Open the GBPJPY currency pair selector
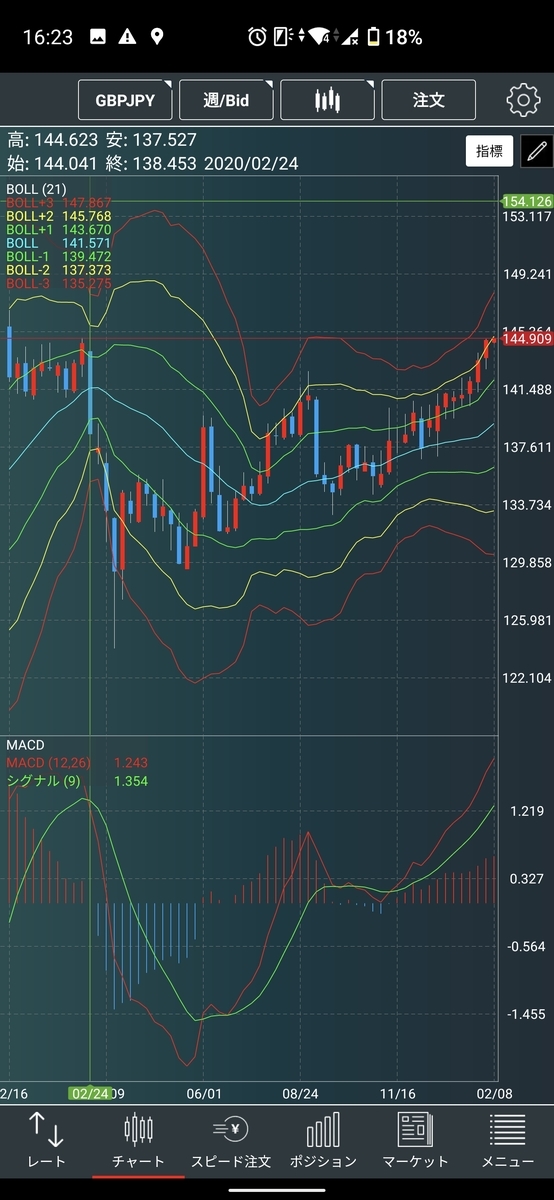Viewport: 554px width, 1200px height. (x=125, y=101)
